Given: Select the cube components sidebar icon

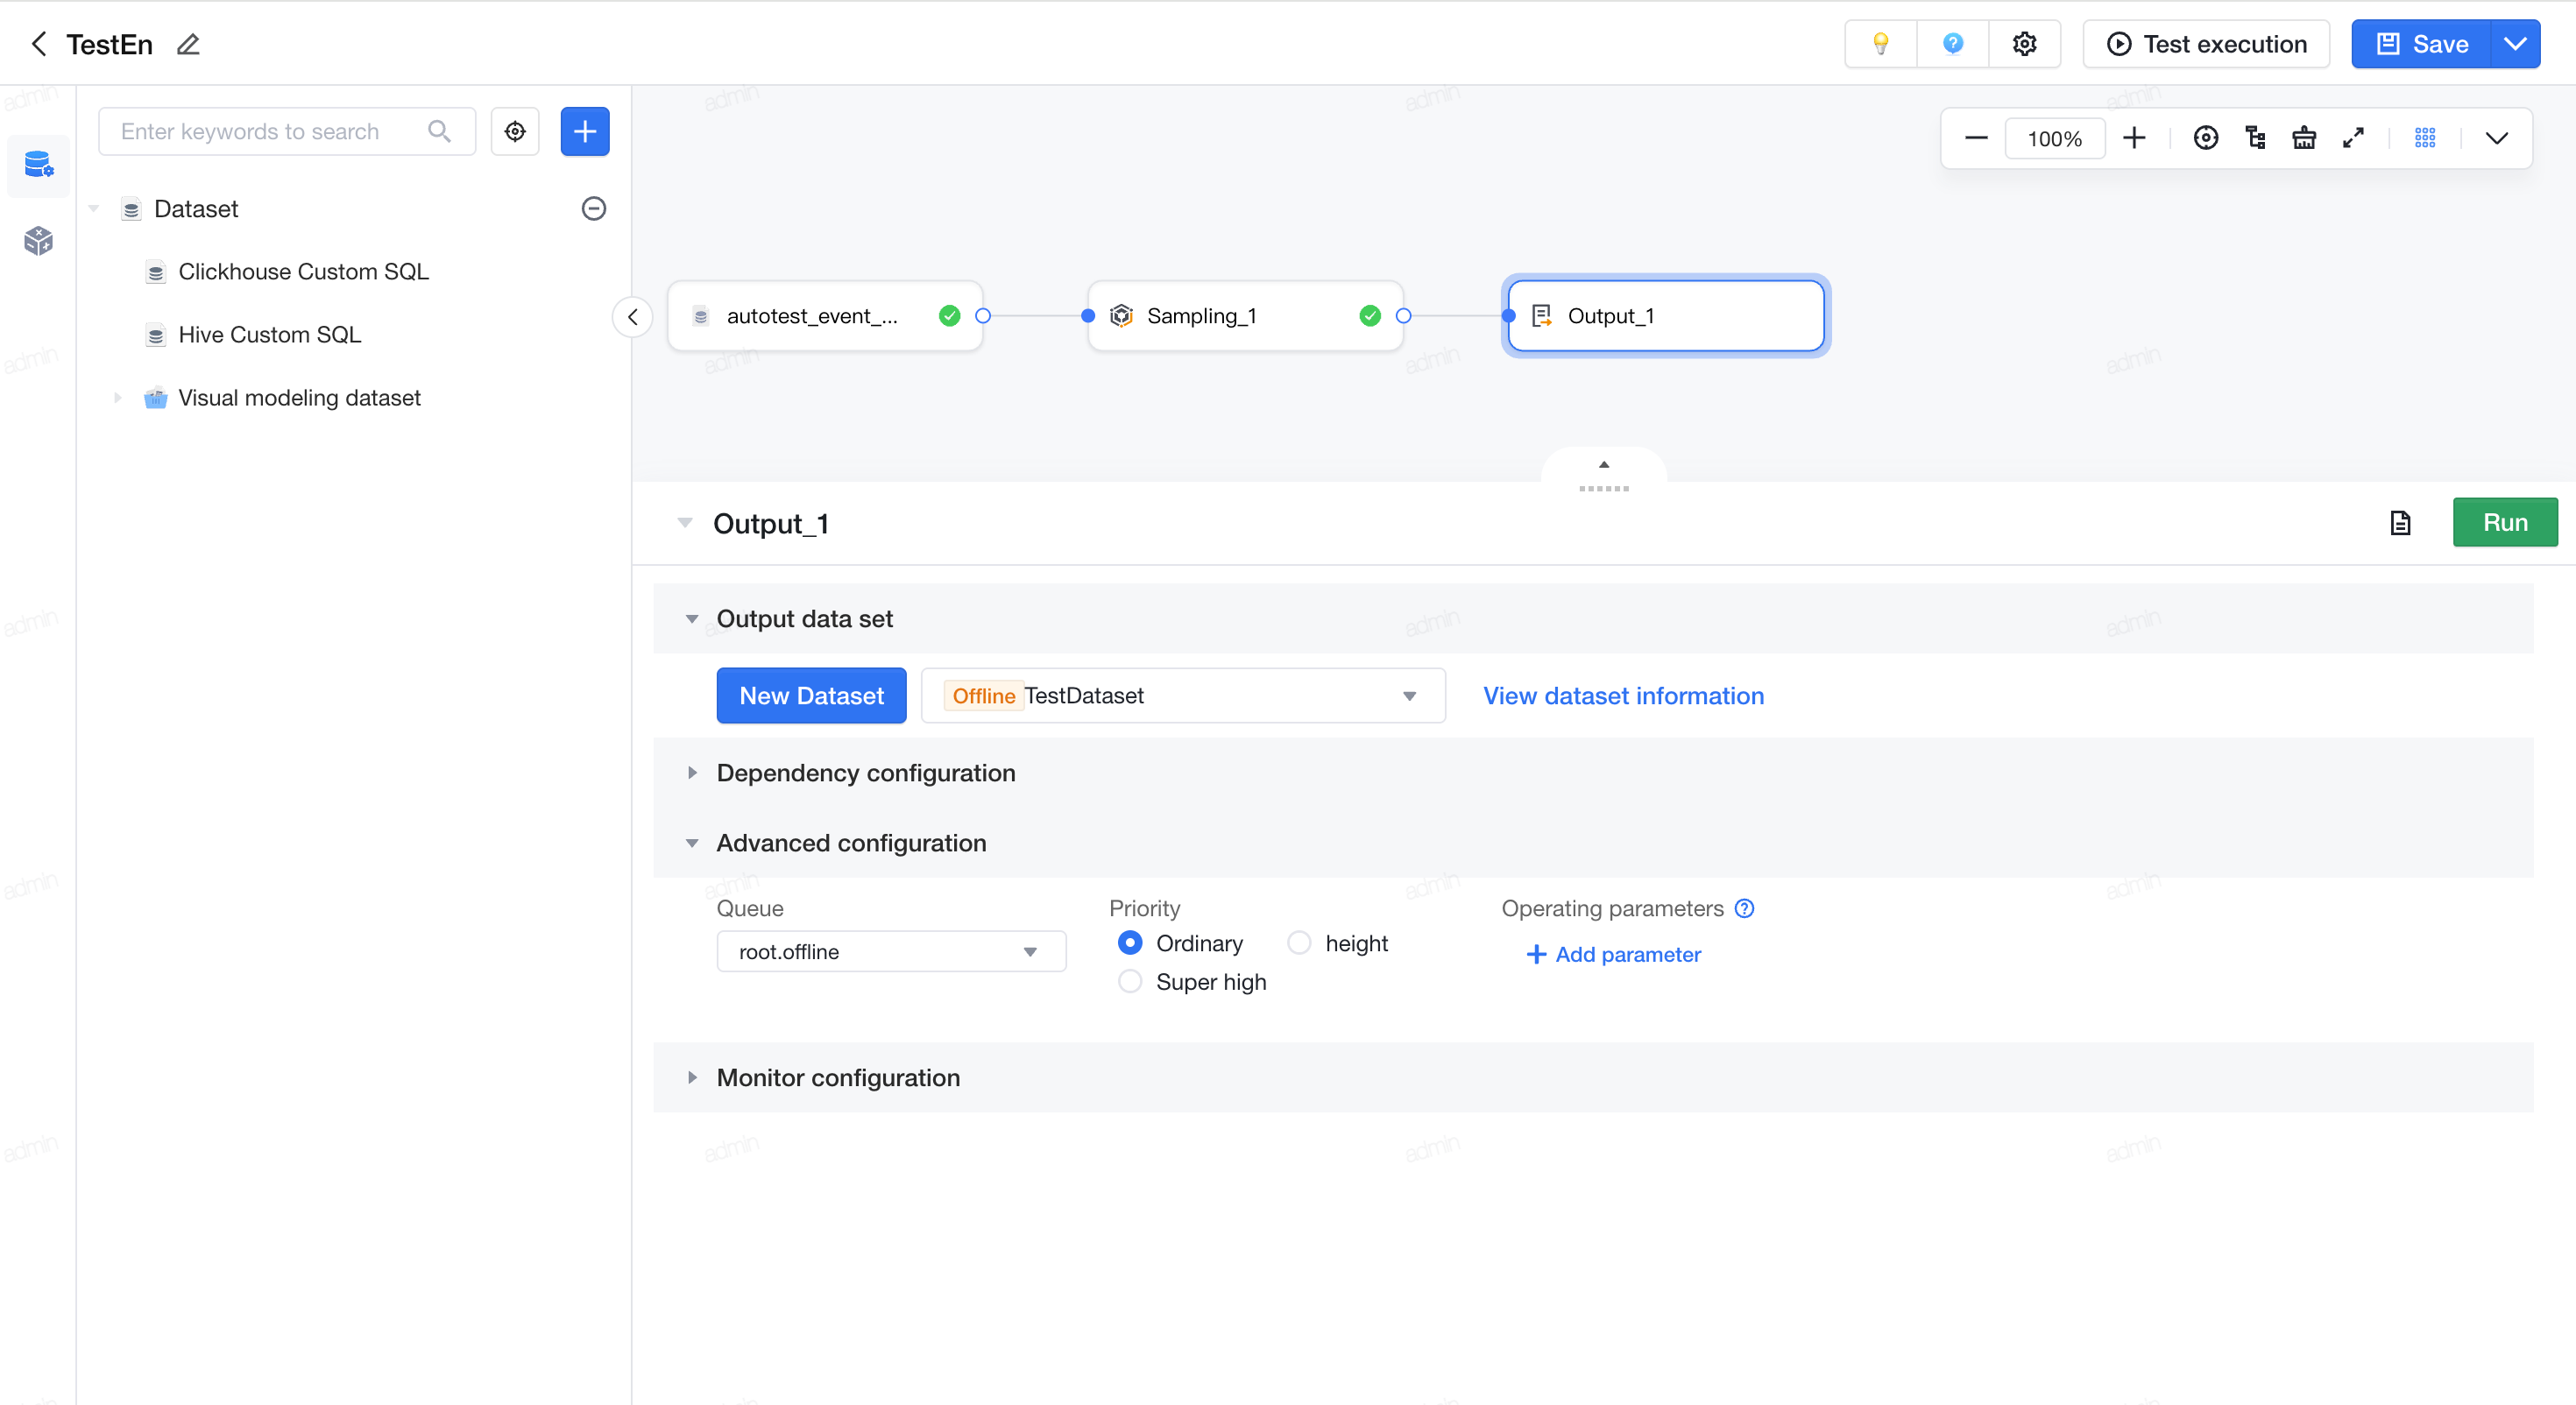Looking at the screenshot, I should [x=38, y=240].
